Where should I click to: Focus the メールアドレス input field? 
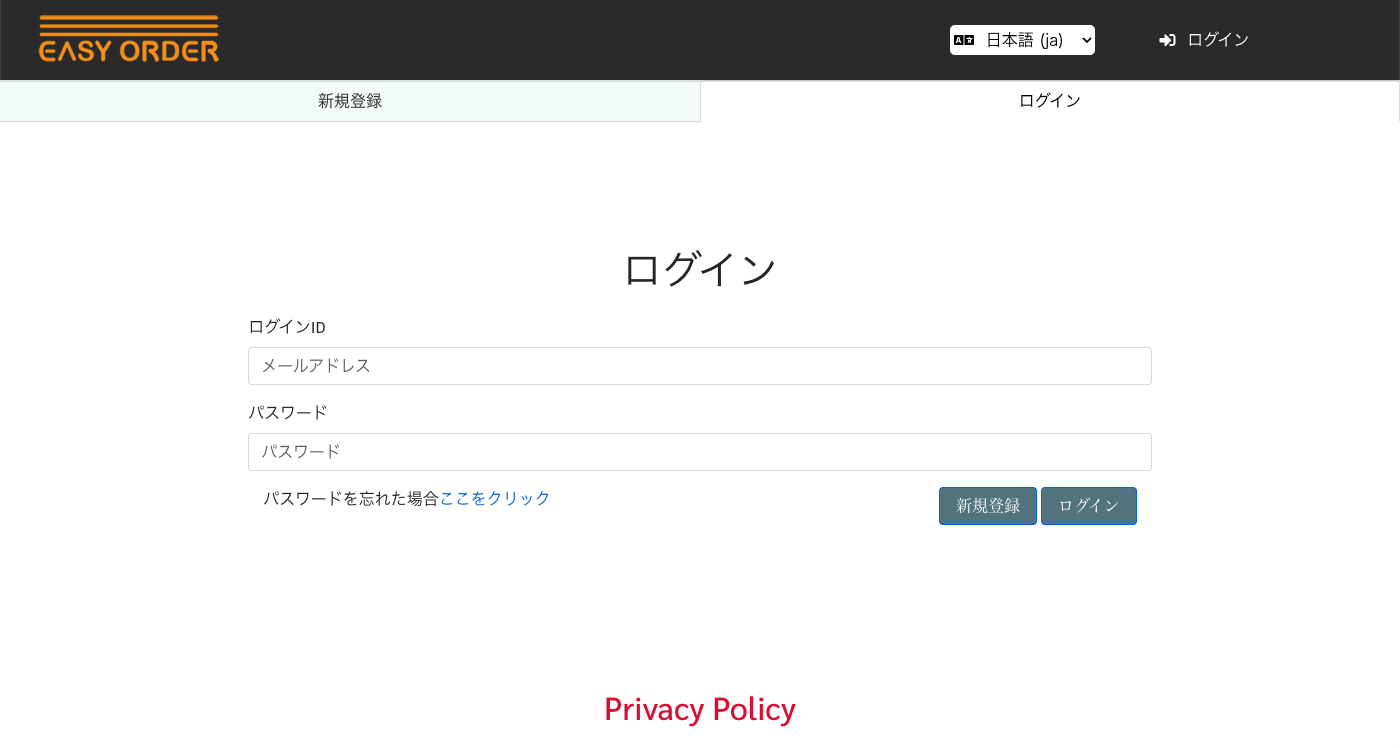pos(699,366)
